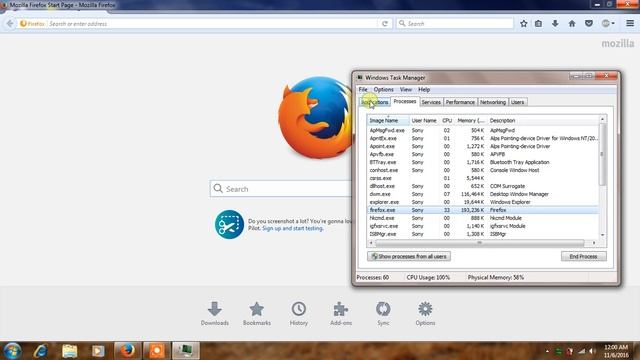Sort by Image Name column header

tap(388, 120)
